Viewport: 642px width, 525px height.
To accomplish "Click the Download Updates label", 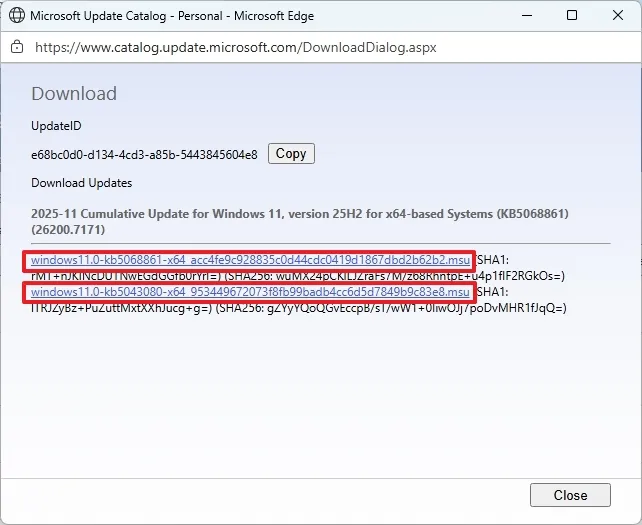I will (x=81, y=183).
